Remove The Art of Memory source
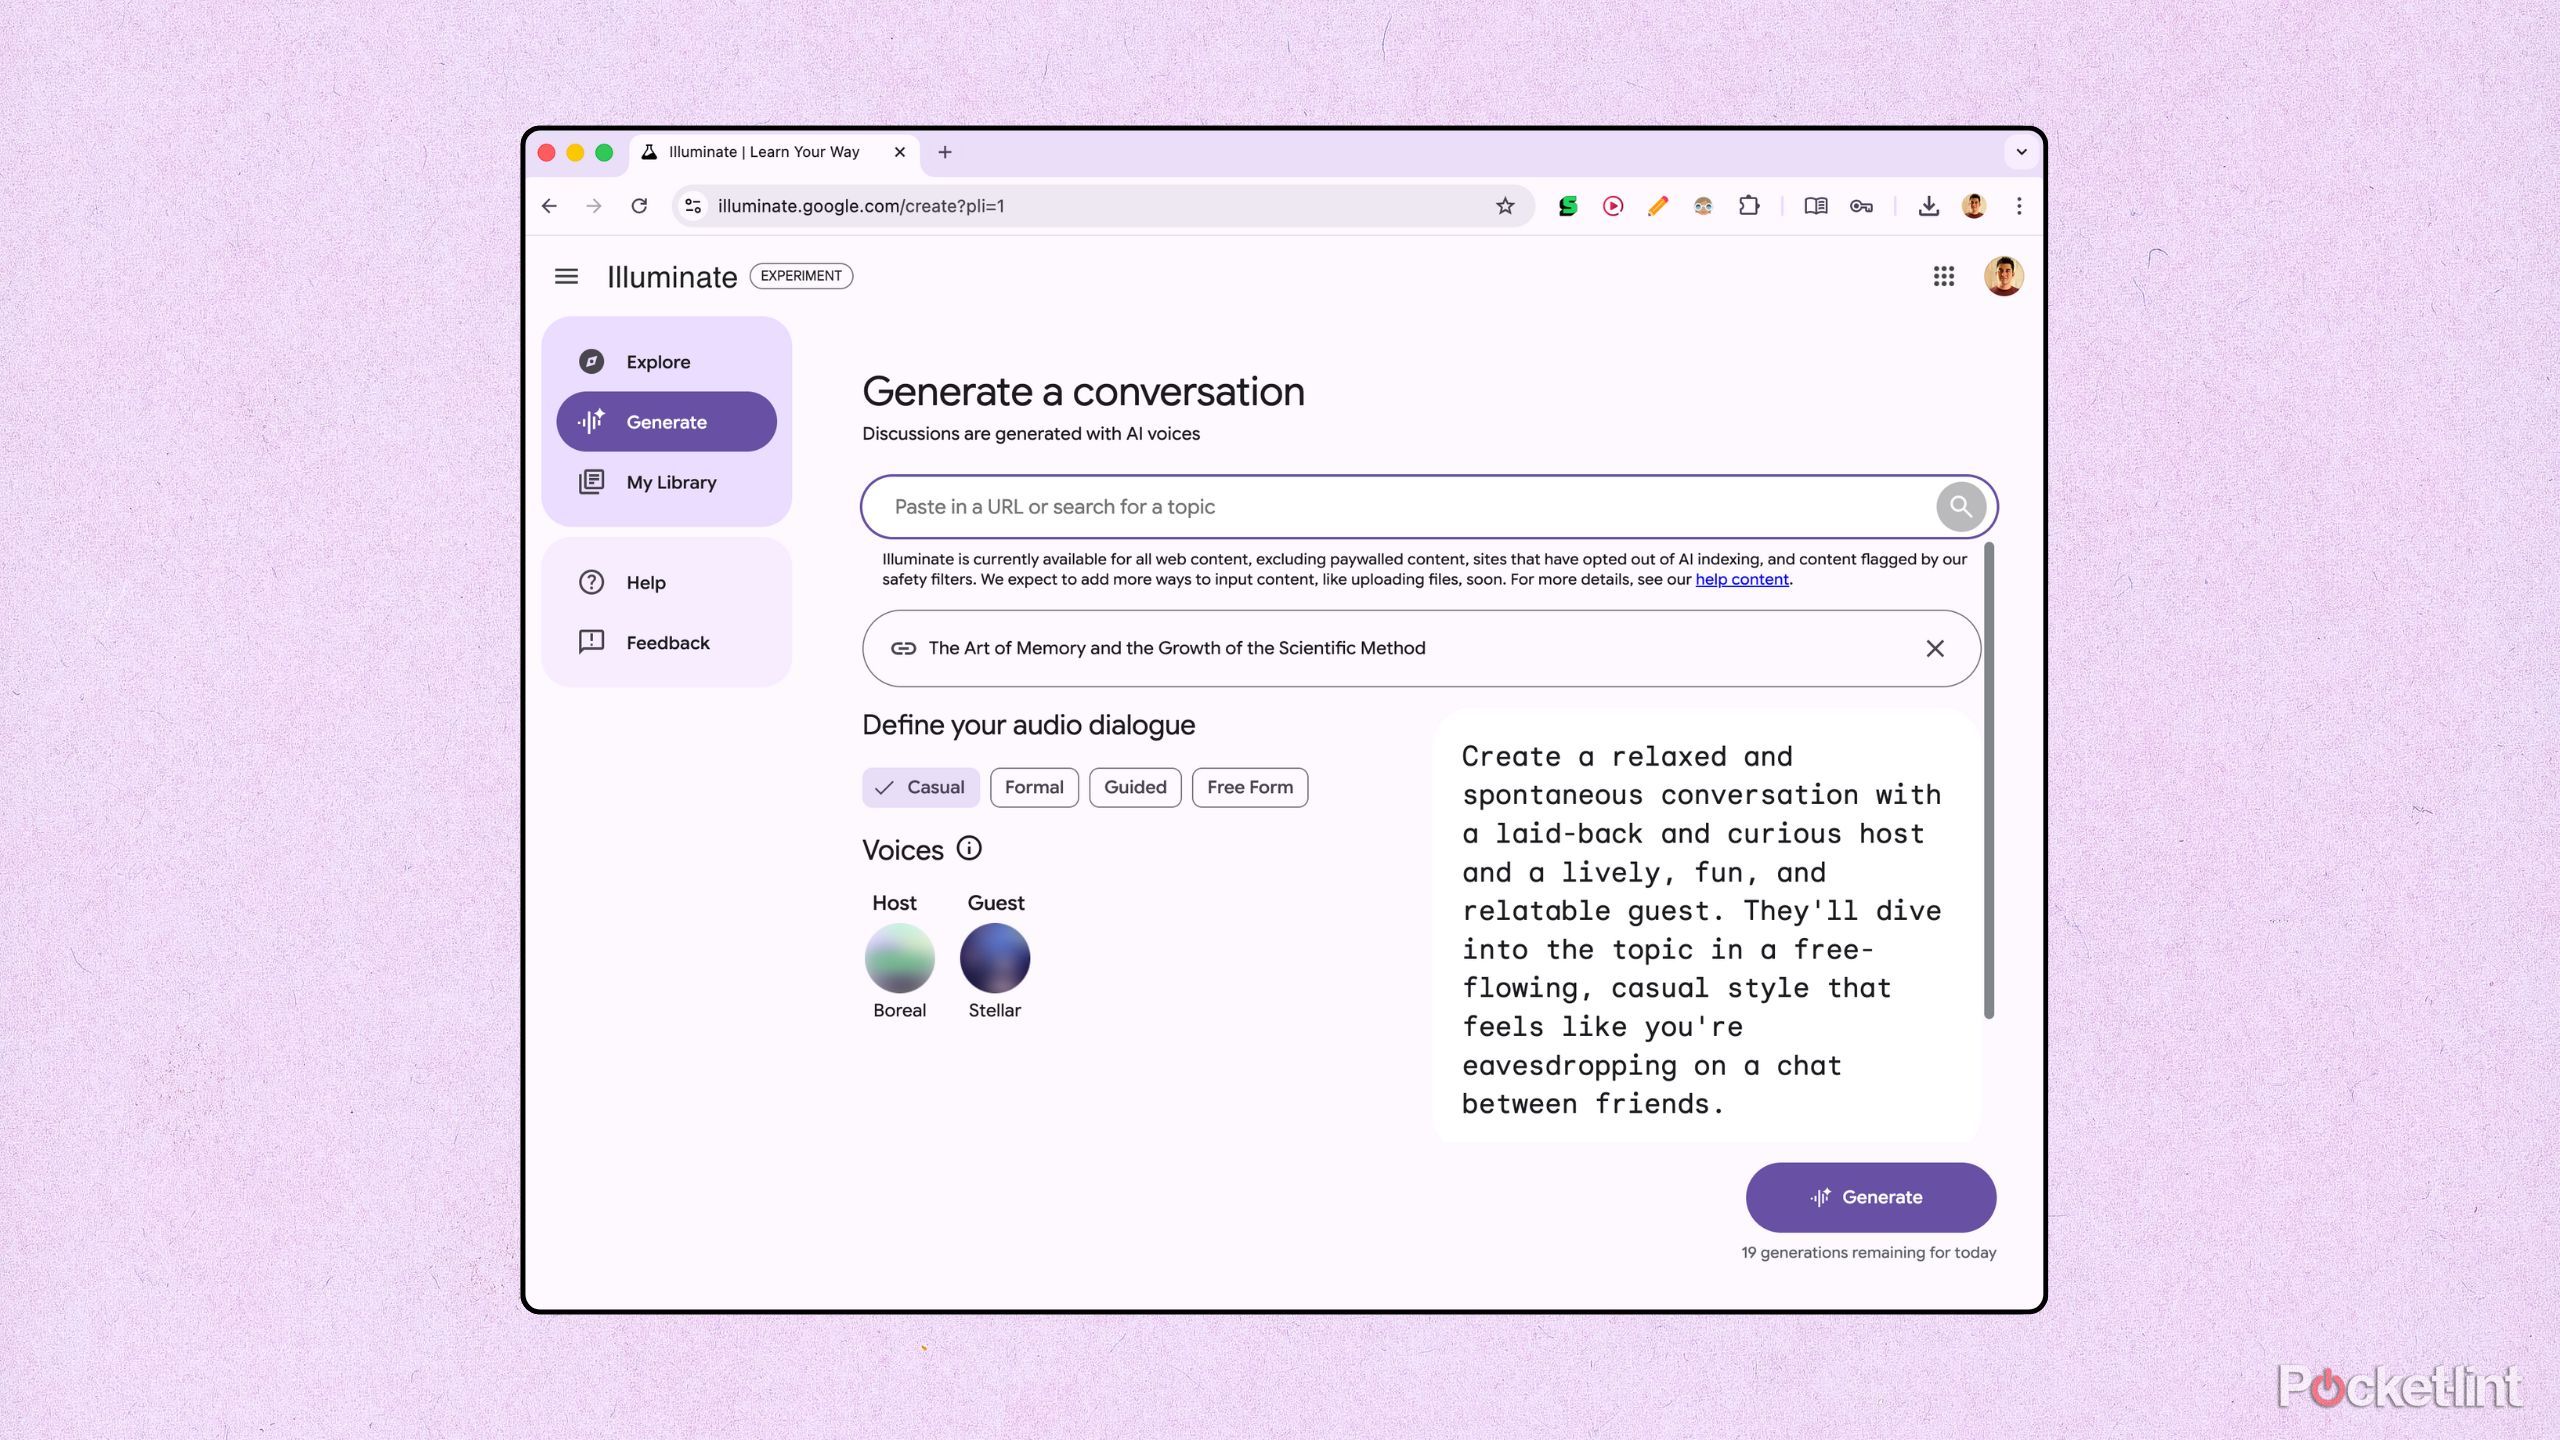The height and width of the screenshot is (1440, 2560). (1935, 649)
